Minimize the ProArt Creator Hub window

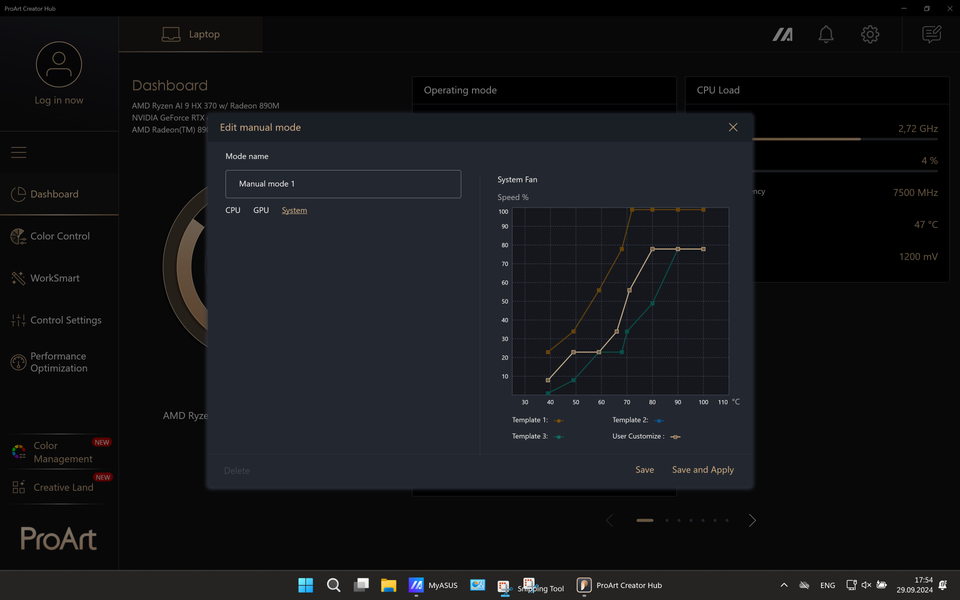pos(904,9)
